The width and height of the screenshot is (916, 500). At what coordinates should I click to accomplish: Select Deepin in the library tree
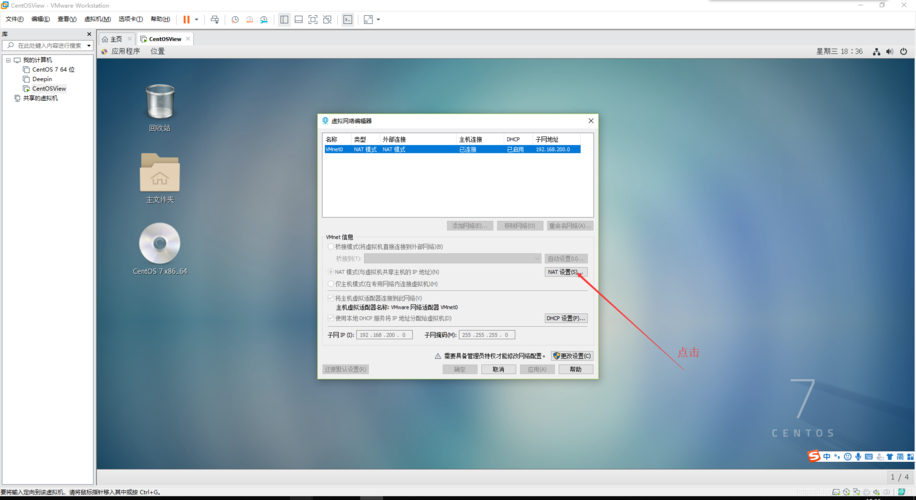coord(42,79)
